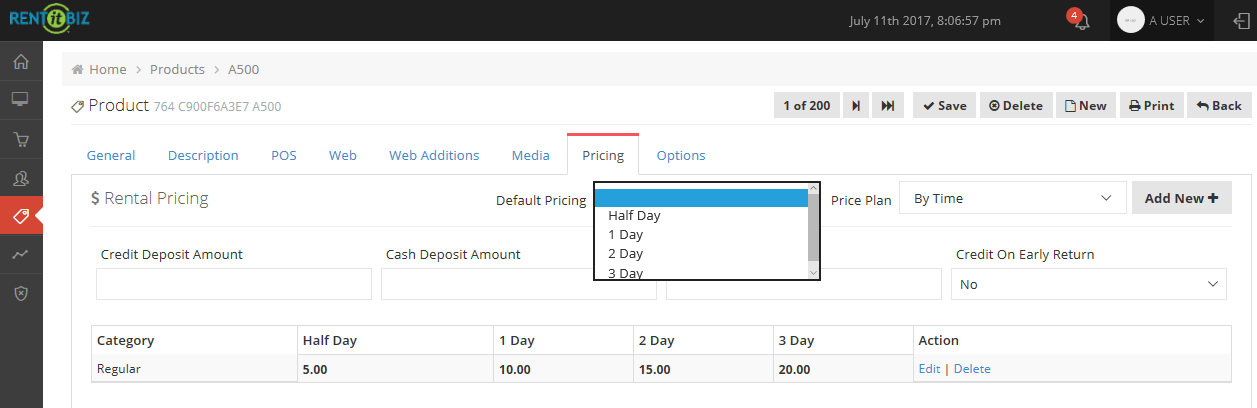Click the Credit Deposit Amount field
The height and width of the screenshot is (408, 1257).
234,284
